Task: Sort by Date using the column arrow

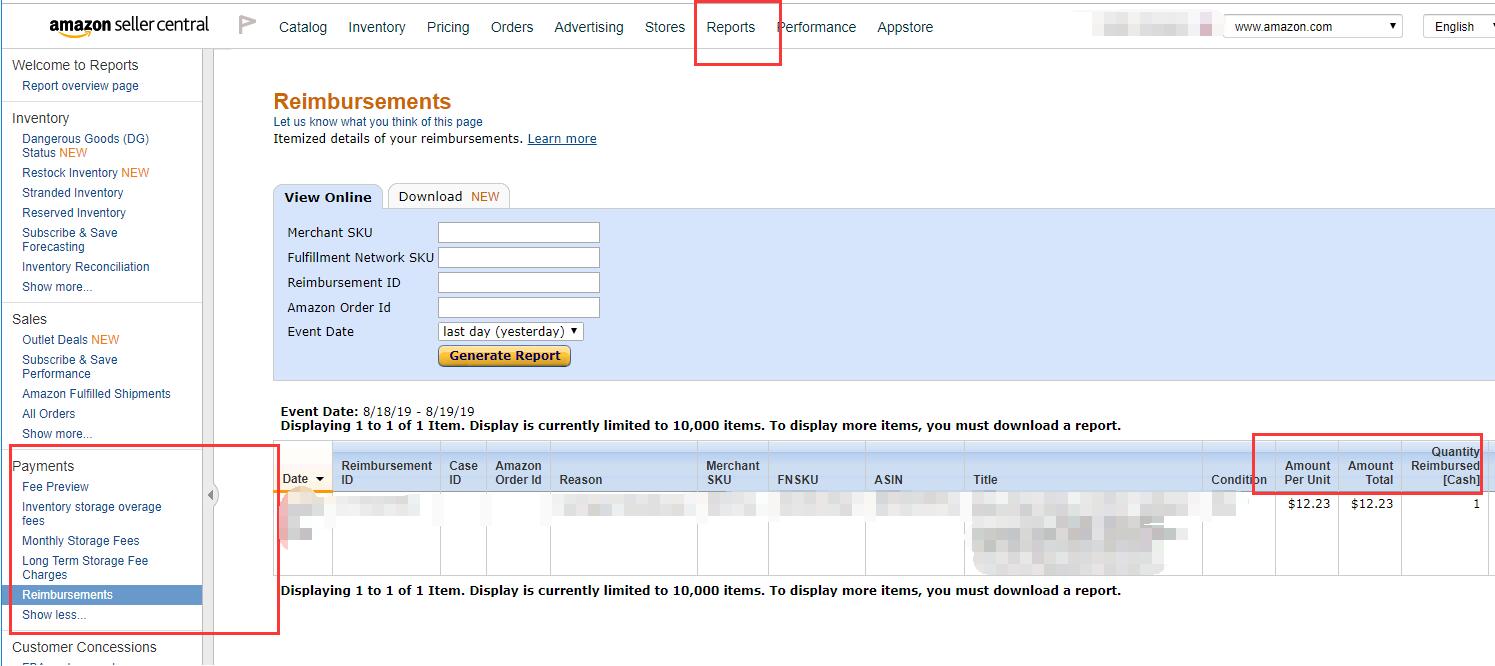Action: [x=320, y=479]
